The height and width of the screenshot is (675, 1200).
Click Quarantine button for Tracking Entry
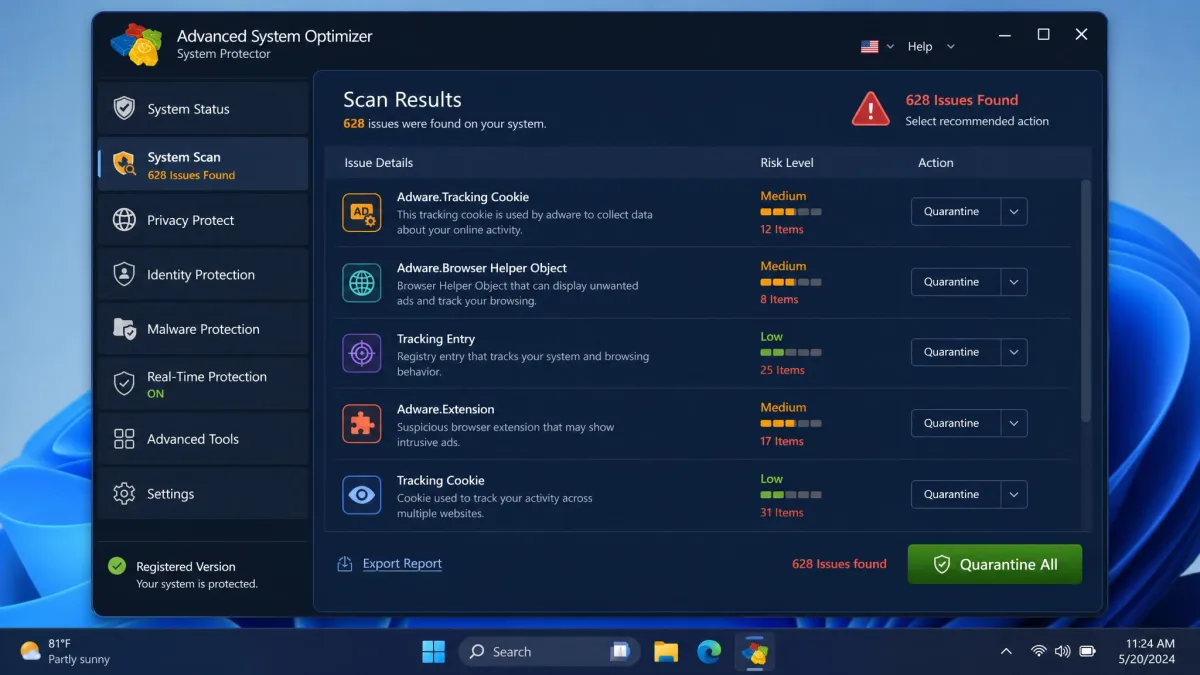tap(956, 352)
